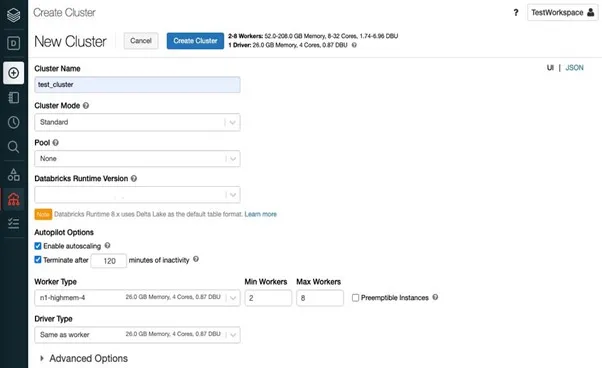Open the Cluster Mode Standard dropdown

pyautogui.click(x=137, y=122)
